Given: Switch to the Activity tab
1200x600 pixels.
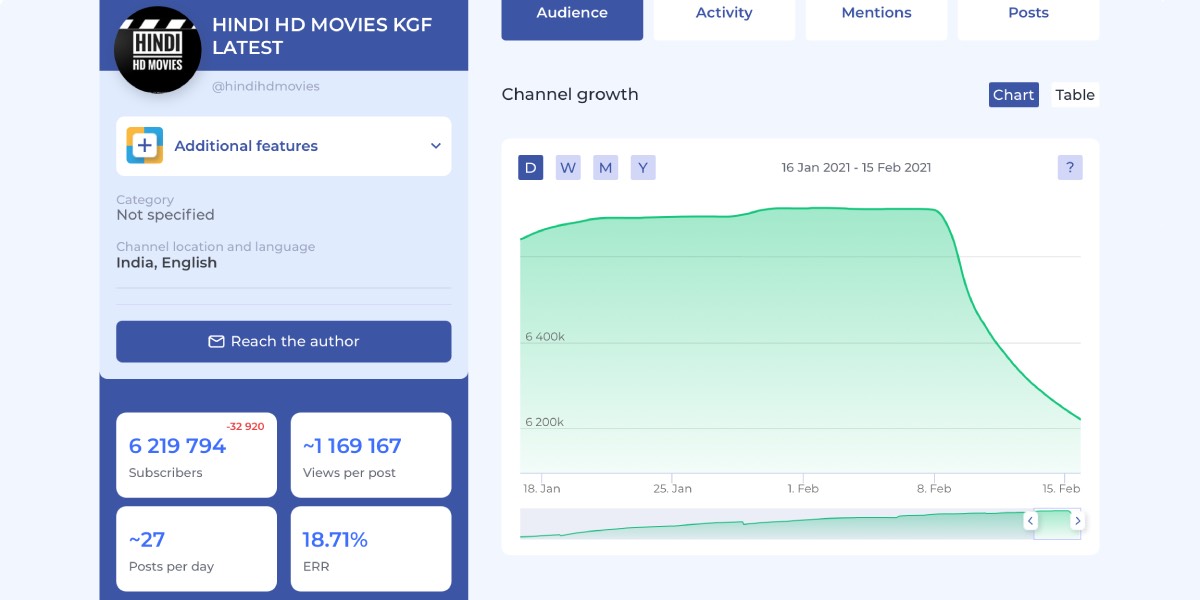Looking at the screenshot, I should coord(724,14).
